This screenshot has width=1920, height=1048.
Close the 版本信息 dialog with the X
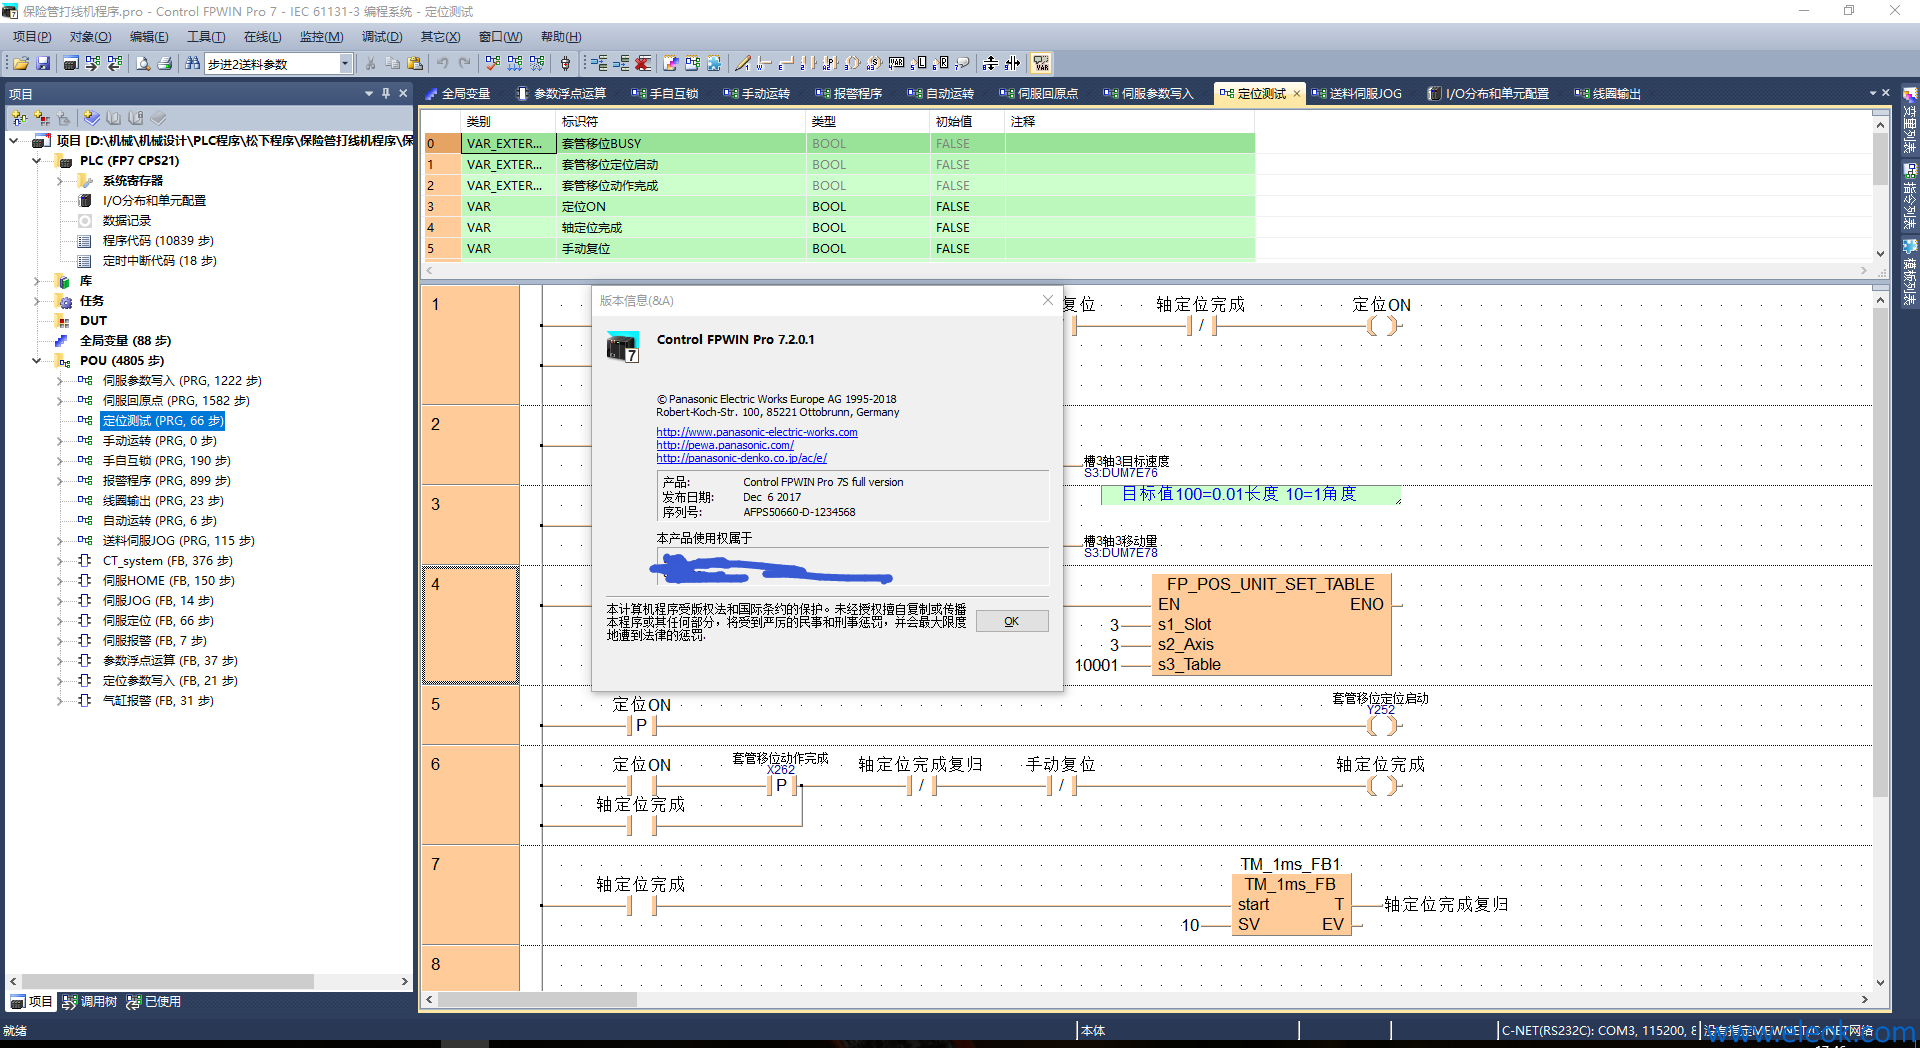point(1048,300)
